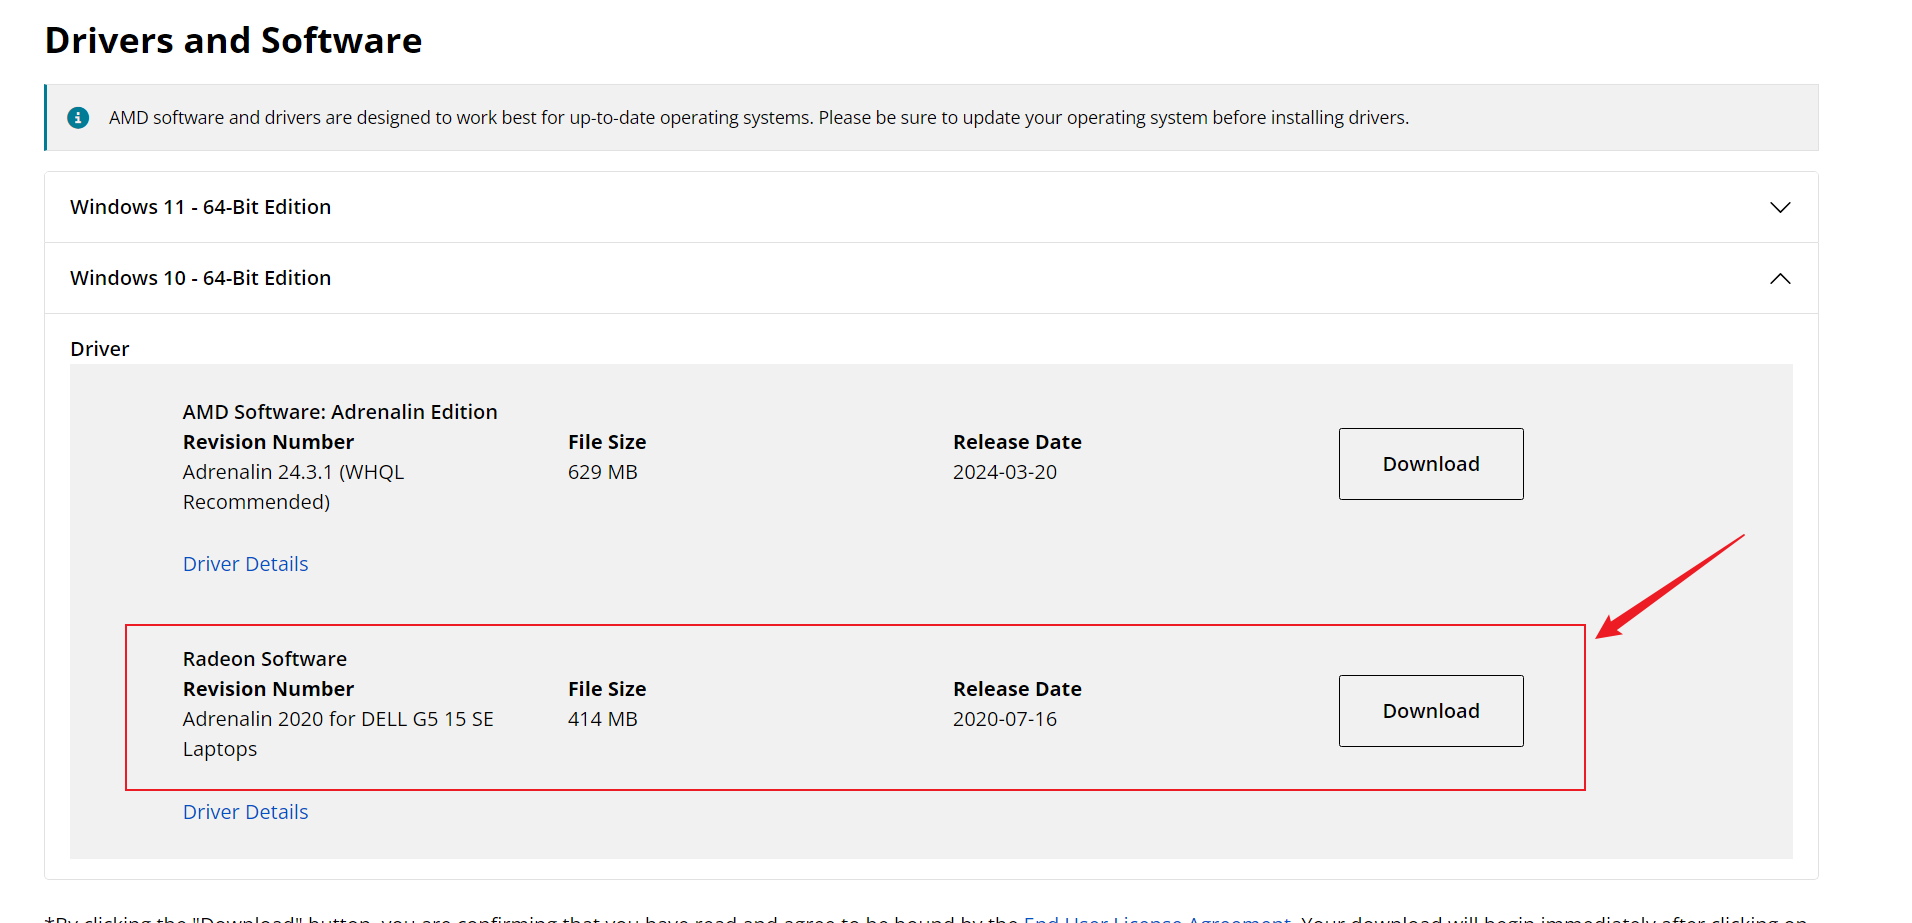Expand the Windows 11 chevron down arrow
This screenshot has height=923, width=1912.
tap(1779, 208)
